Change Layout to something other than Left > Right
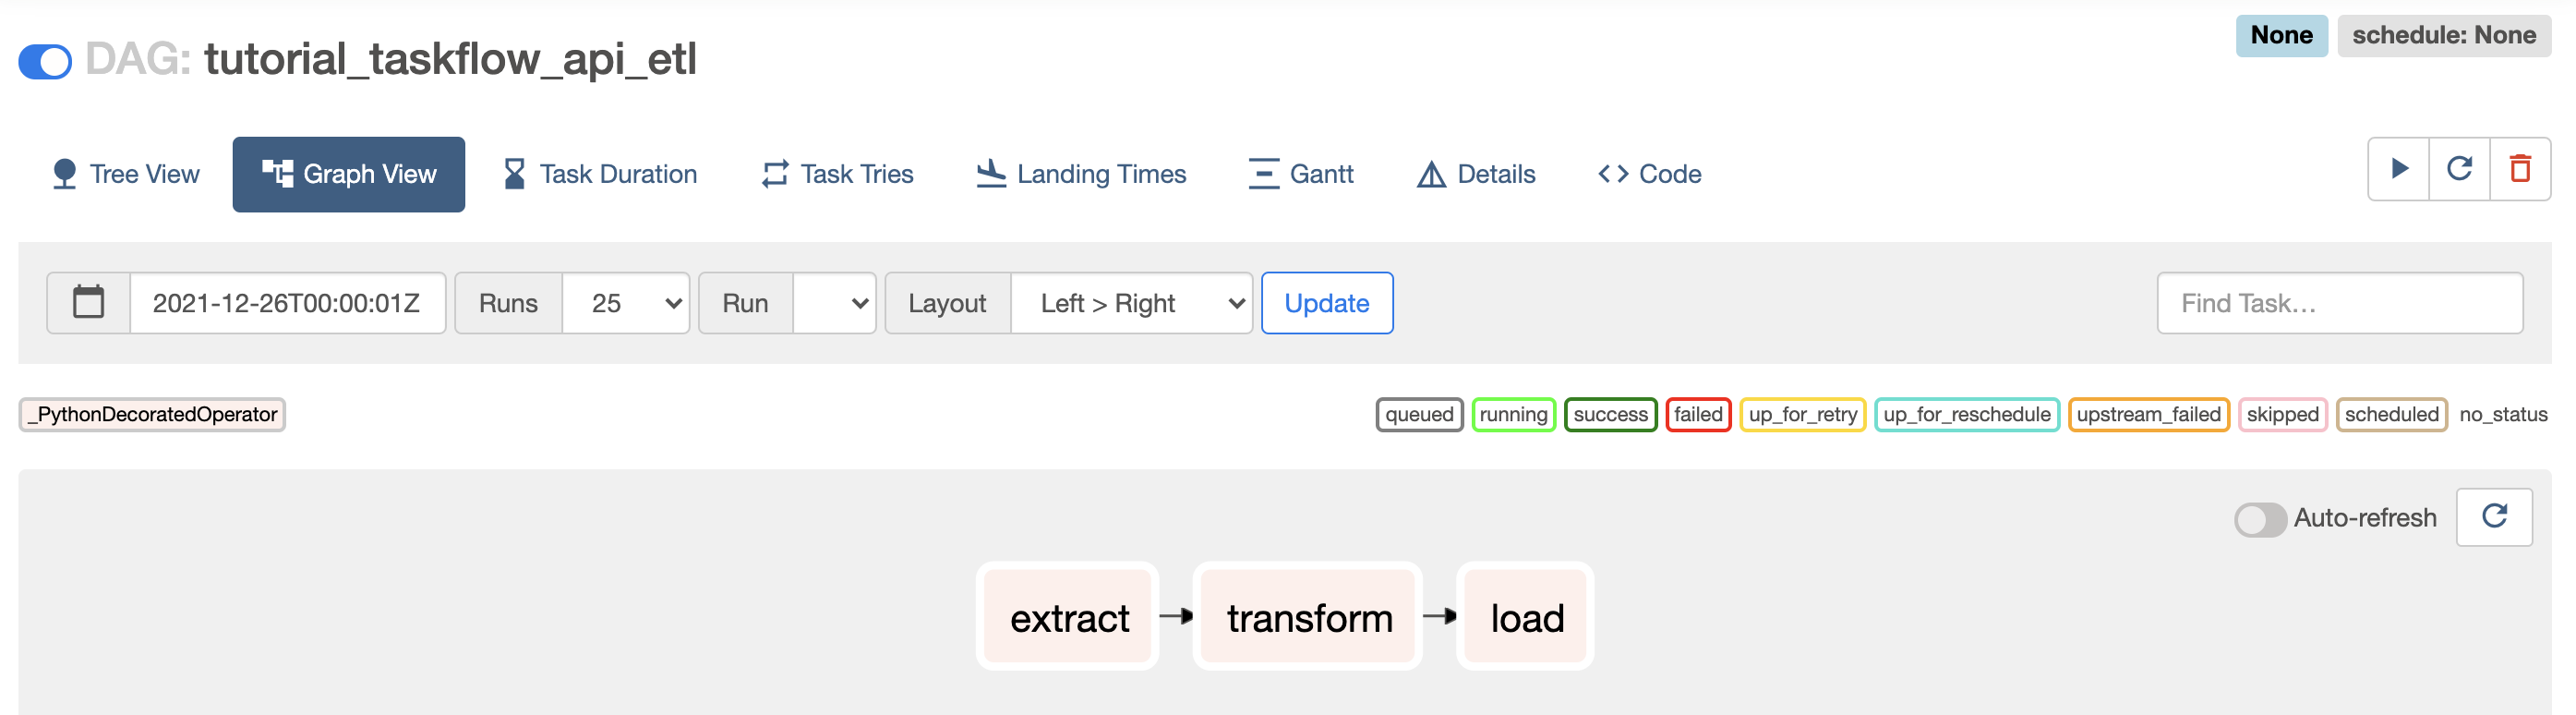The height and width of the screenshot is (715, 2576). point(1131,302)
